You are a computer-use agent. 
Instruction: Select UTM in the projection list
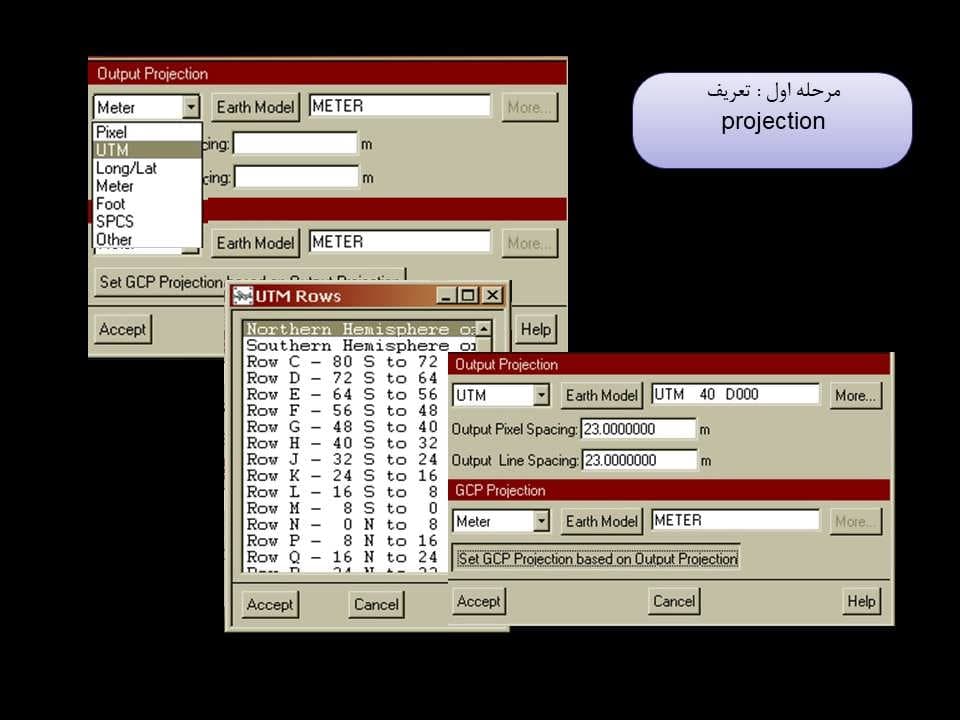[x=147, y=150]
